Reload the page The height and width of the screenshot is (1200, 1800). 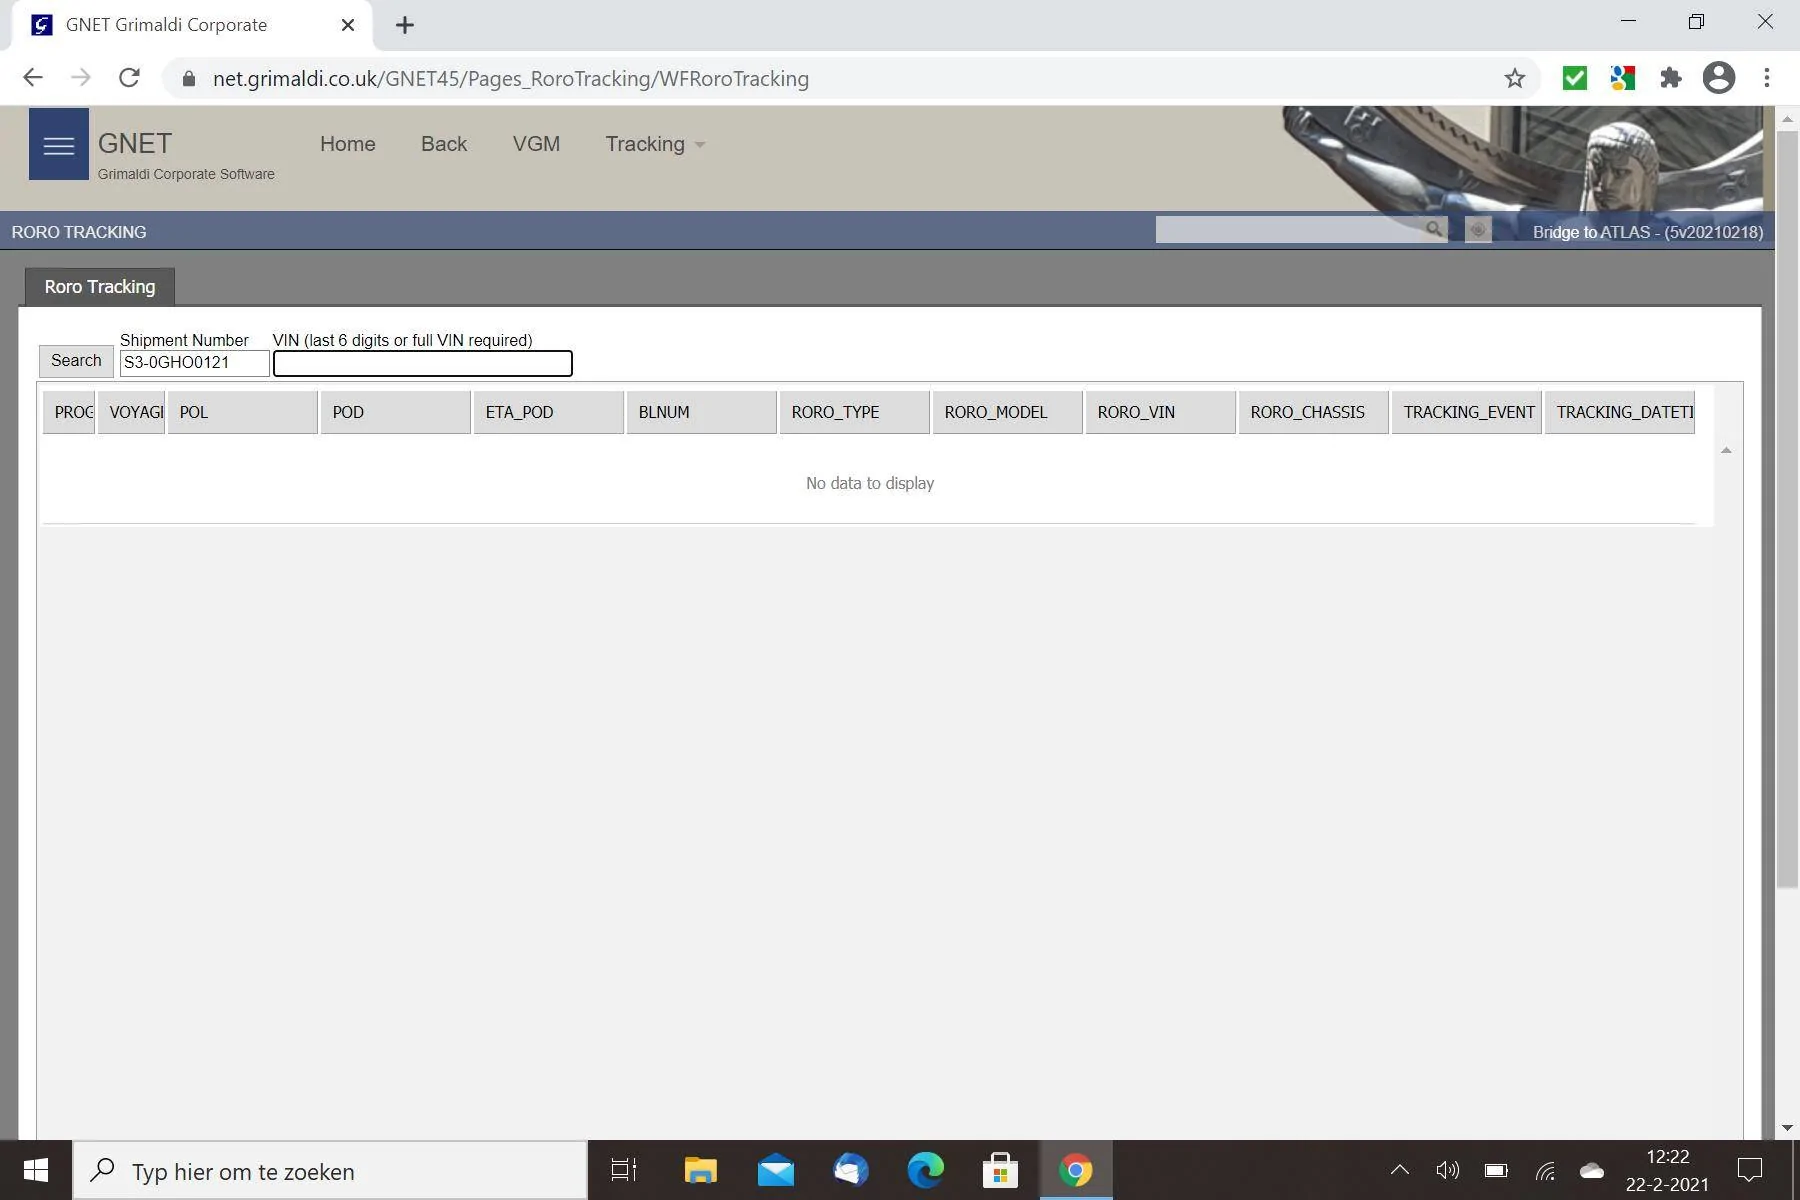129,78
